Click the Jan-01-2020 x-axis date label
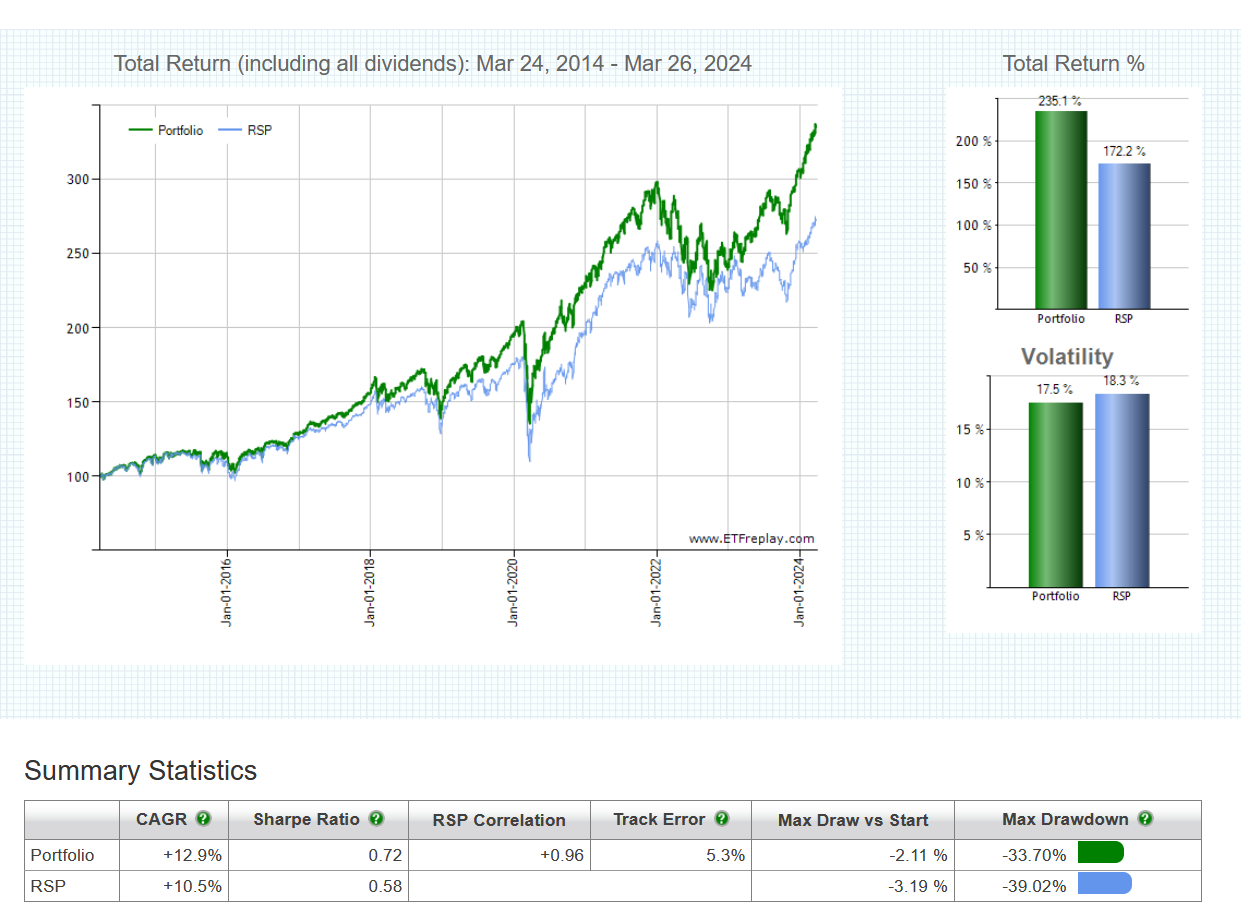1241x911 pixels. tap(513, 590)
